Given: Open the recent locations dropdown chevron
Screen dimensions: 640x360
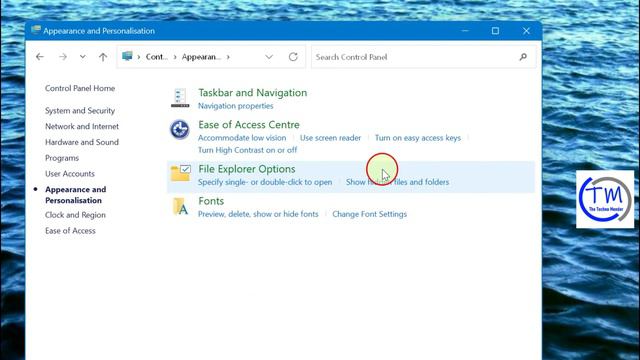Looking at the screenshot, I should coord(83,57).
